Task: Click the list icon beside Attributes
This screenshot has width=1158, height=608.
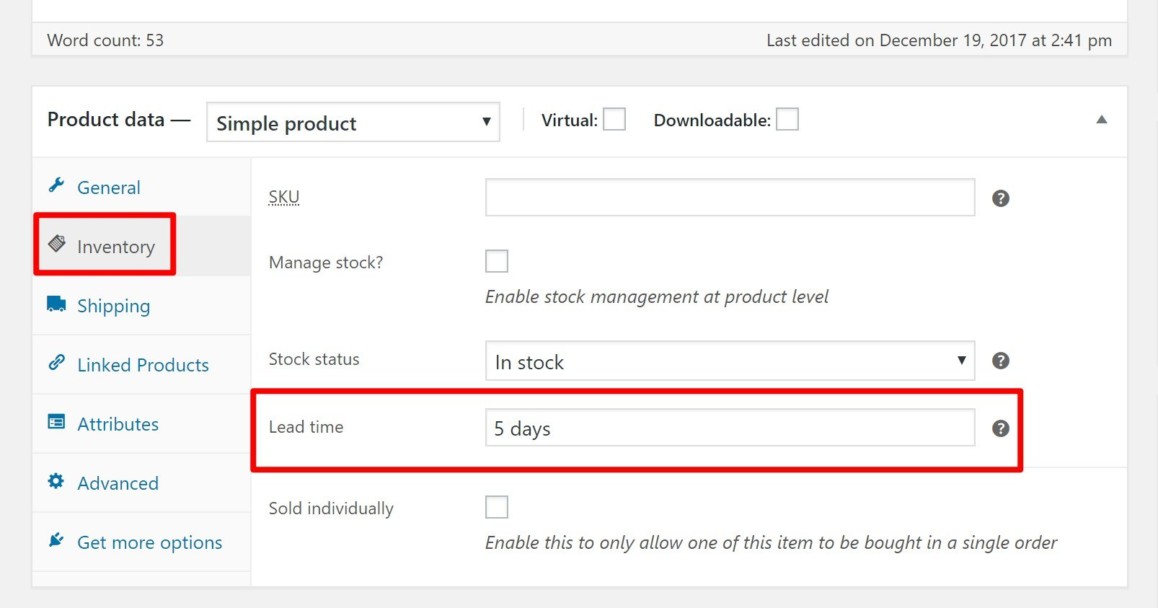Action: click(x=56, y=422)
